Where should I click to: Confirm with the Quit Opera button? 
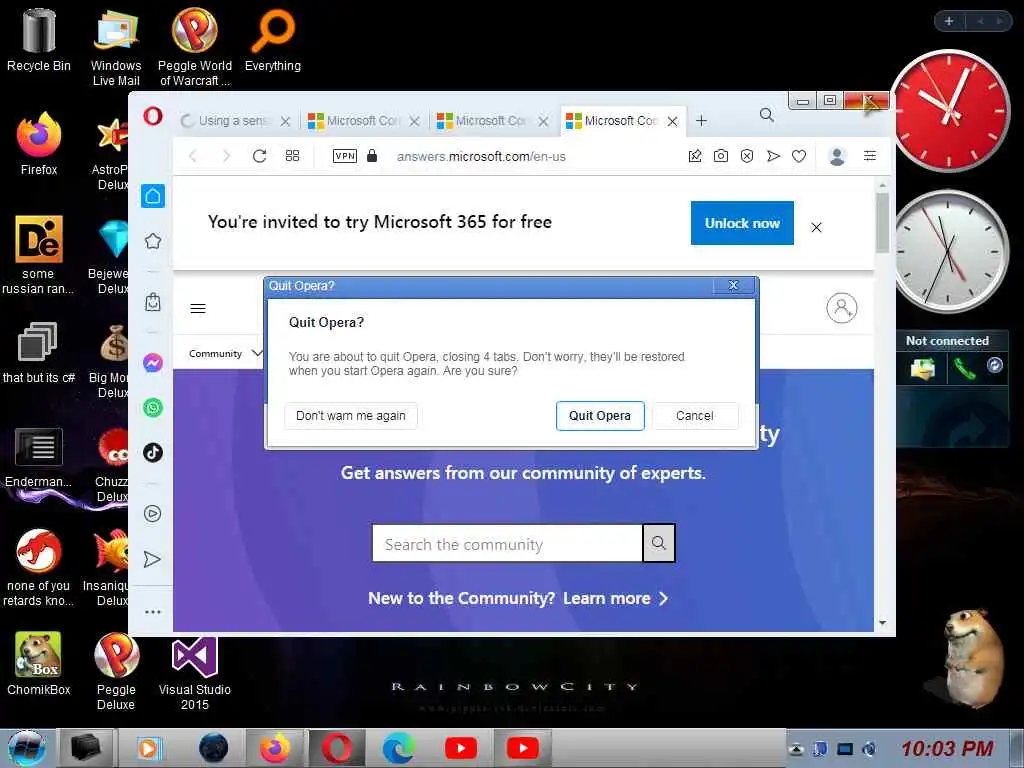600,416
